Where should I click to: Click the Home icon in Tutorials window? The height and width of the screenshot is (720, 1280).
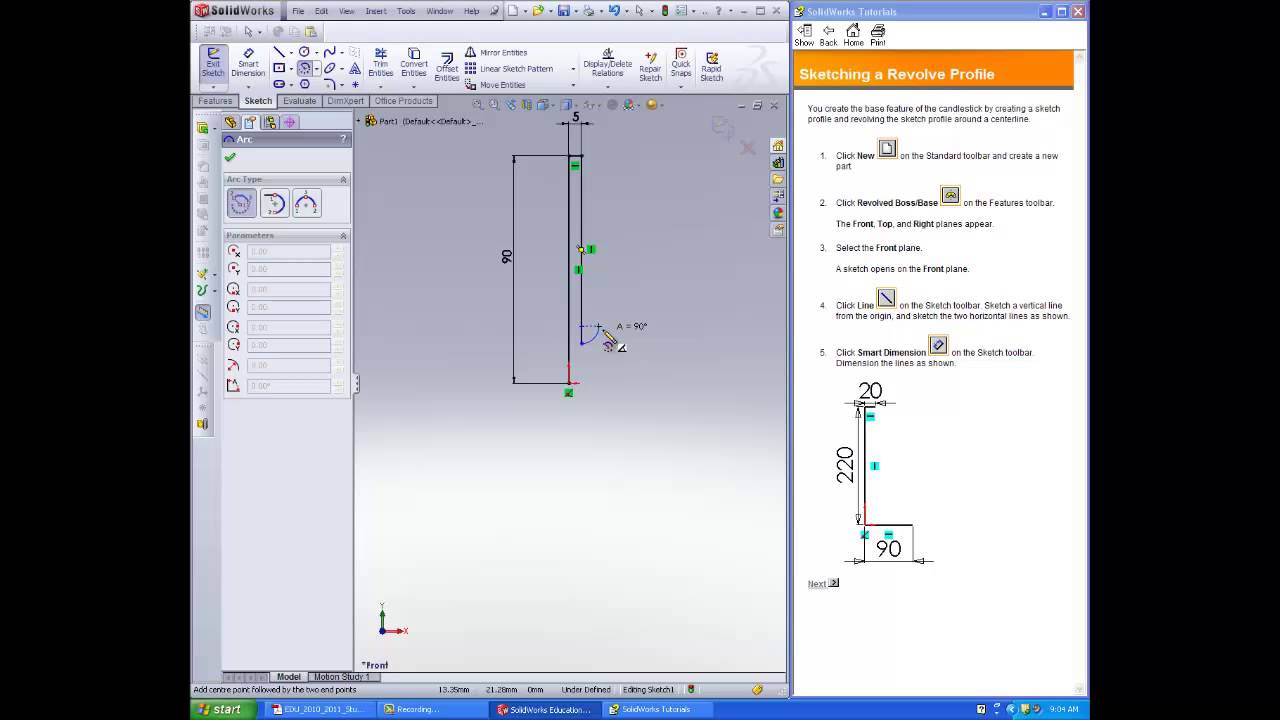(853, 35)
